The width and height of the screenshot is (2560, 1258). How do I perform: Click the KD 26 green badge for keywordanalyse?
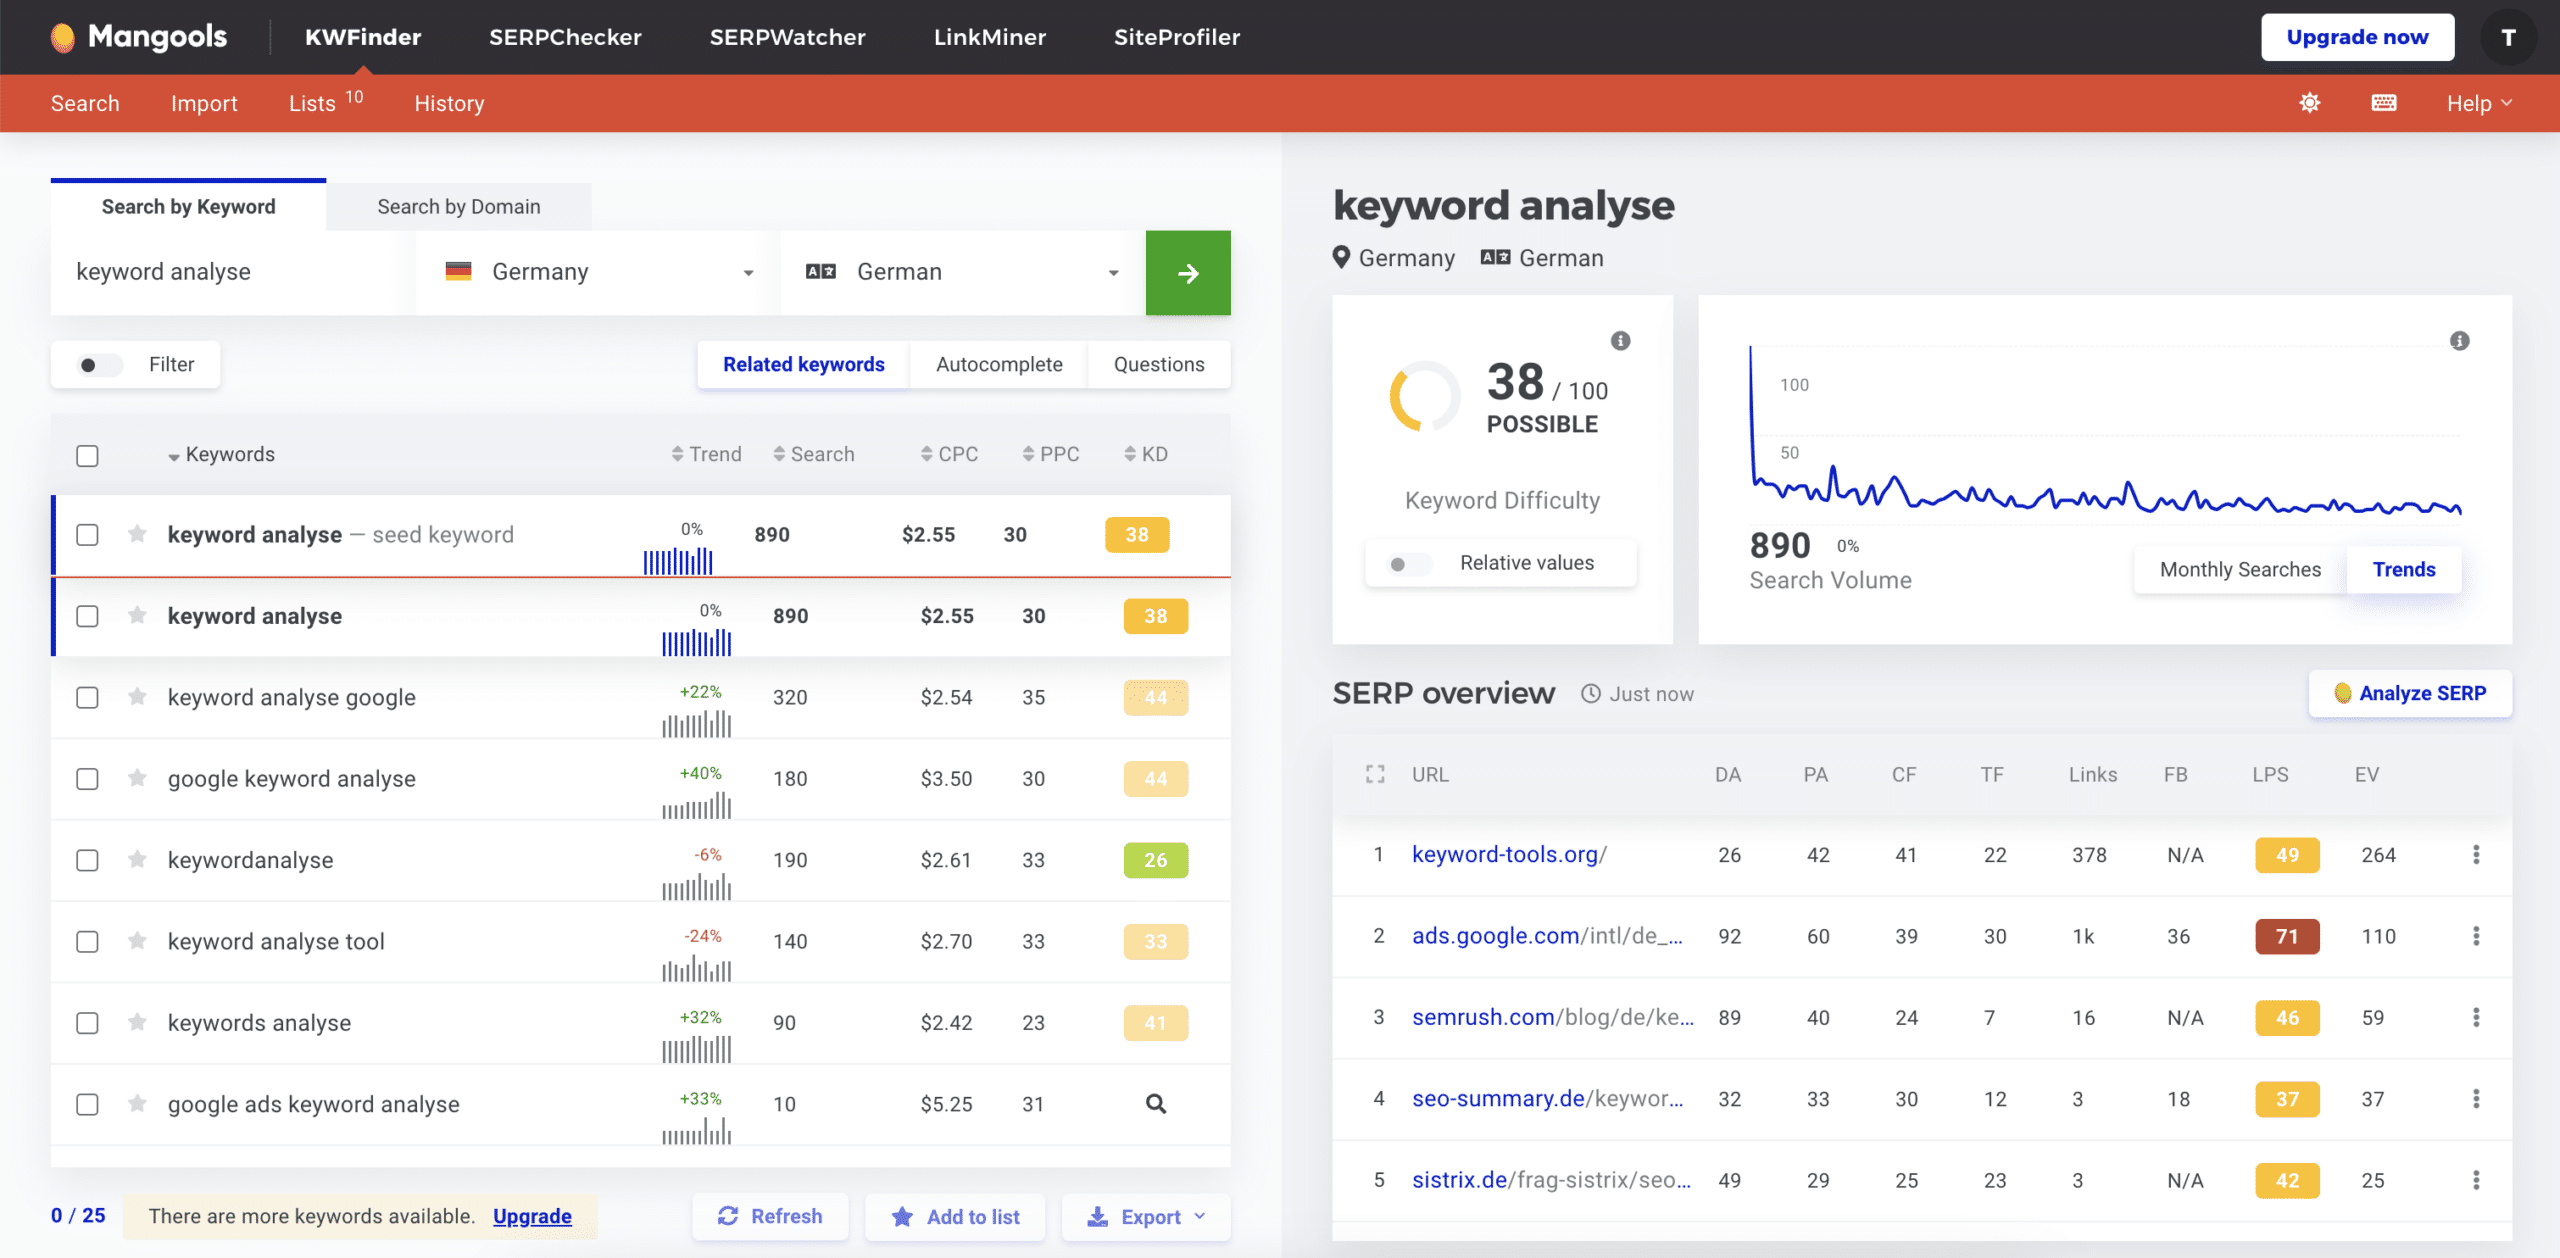tap(1156, 860)
